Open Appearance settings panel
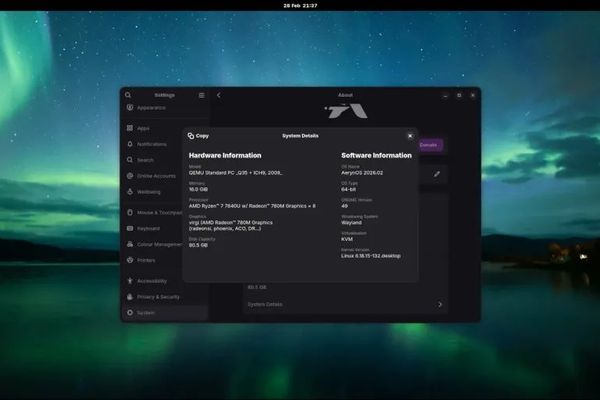 click(165, 108)
